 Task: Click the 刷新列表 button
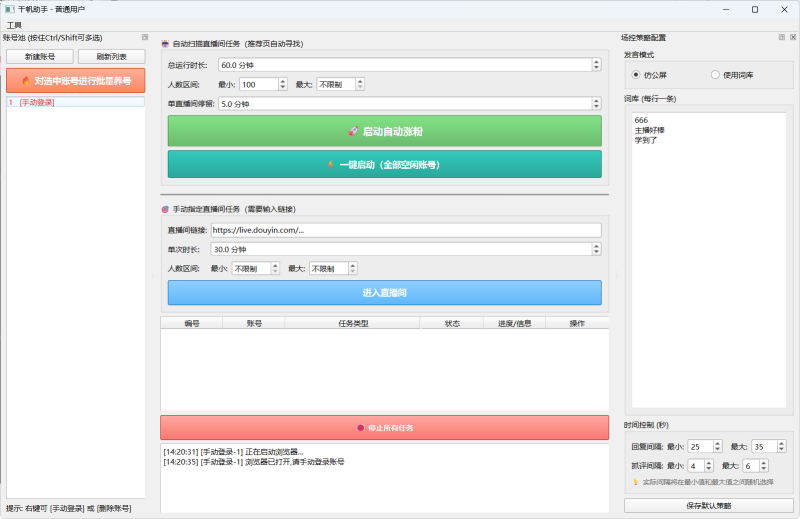coord(112,57)
